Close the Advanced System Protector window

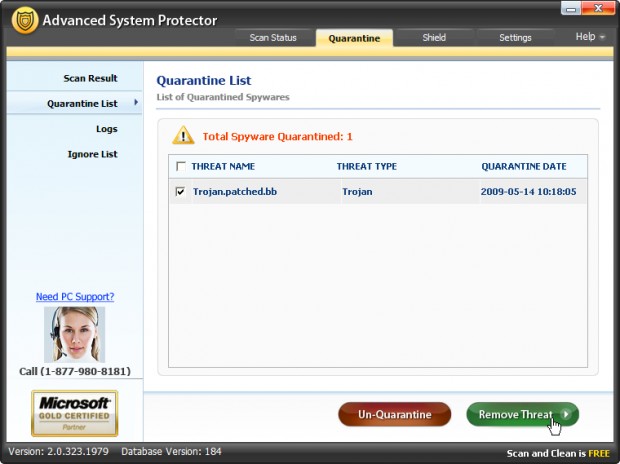pos(598,8)
